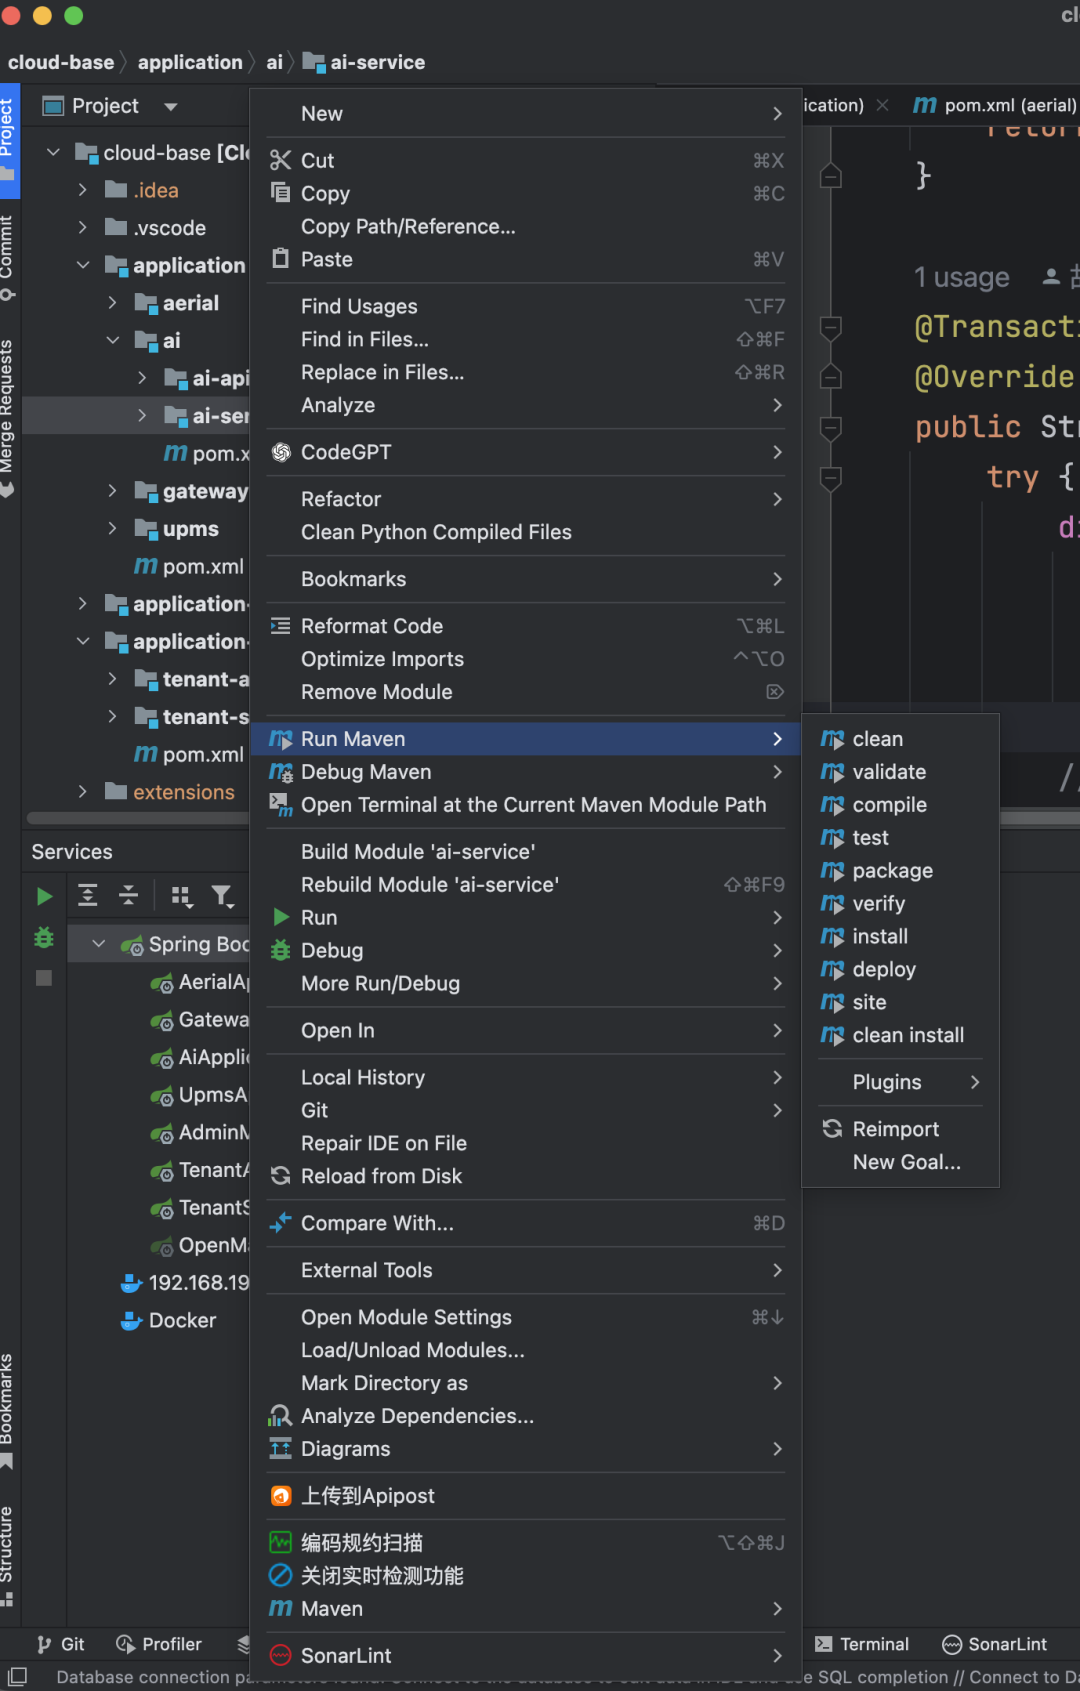Click the filter funnel icon in Services toolbar
This screenshot has height=1691, width=1080.
click(222, 896)
